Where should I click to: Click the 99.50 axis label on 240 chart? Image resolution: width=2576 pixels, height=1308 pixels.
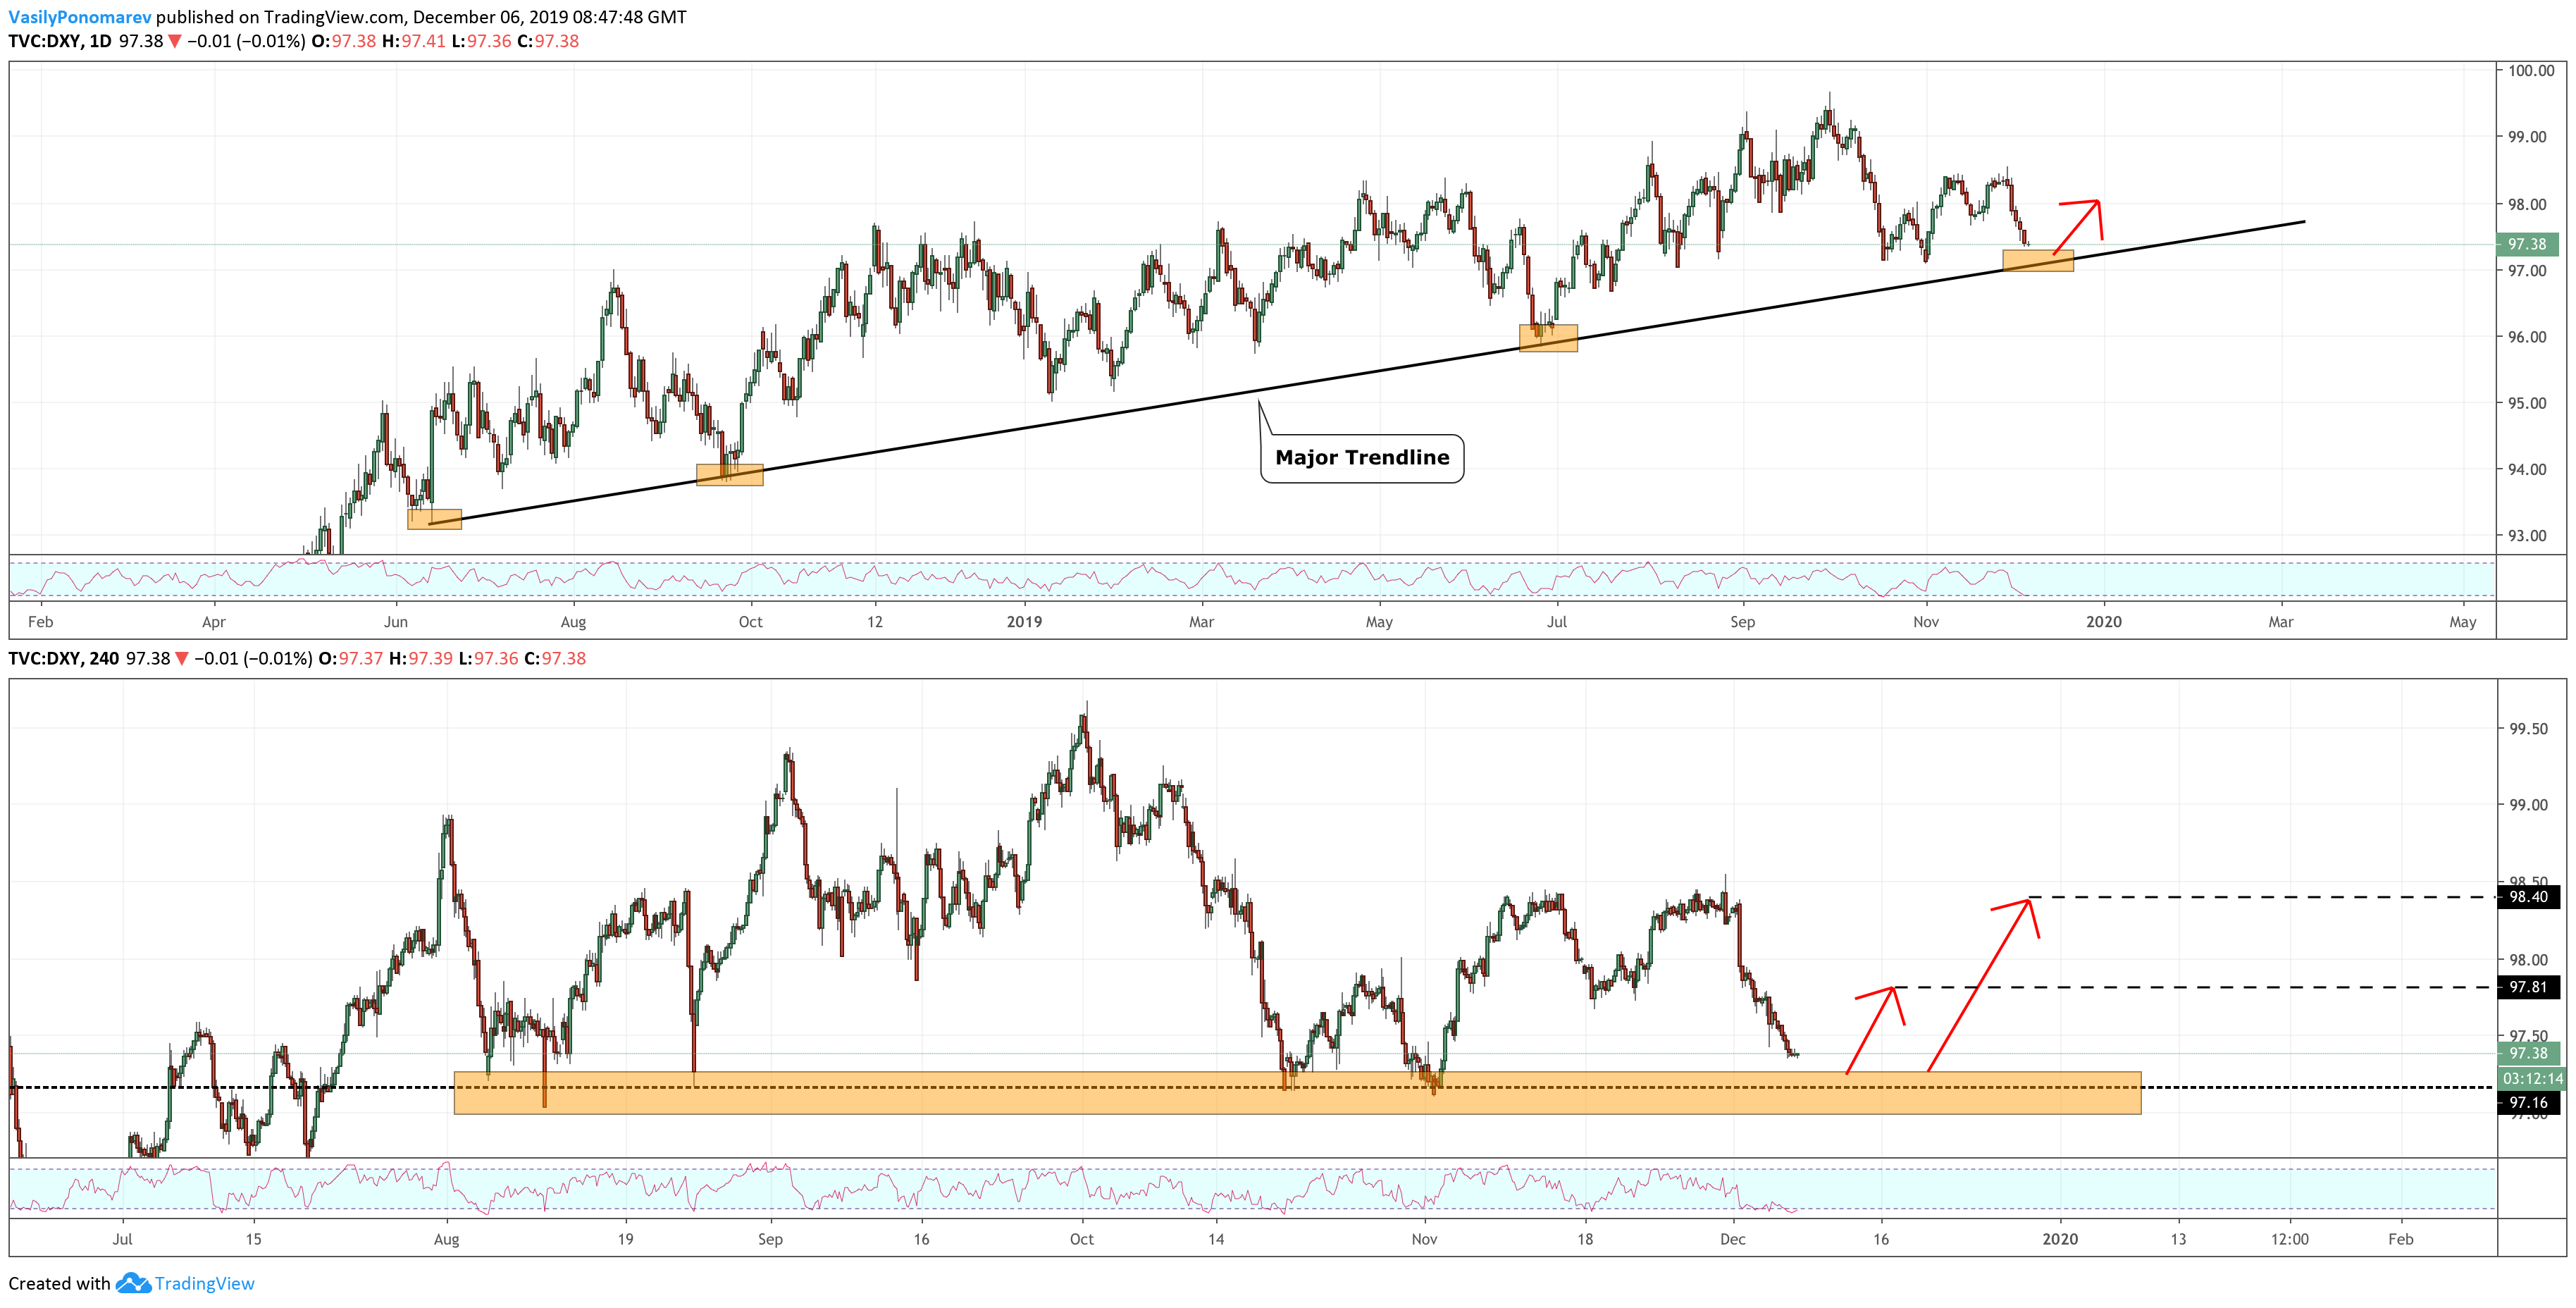point(2529,729)
